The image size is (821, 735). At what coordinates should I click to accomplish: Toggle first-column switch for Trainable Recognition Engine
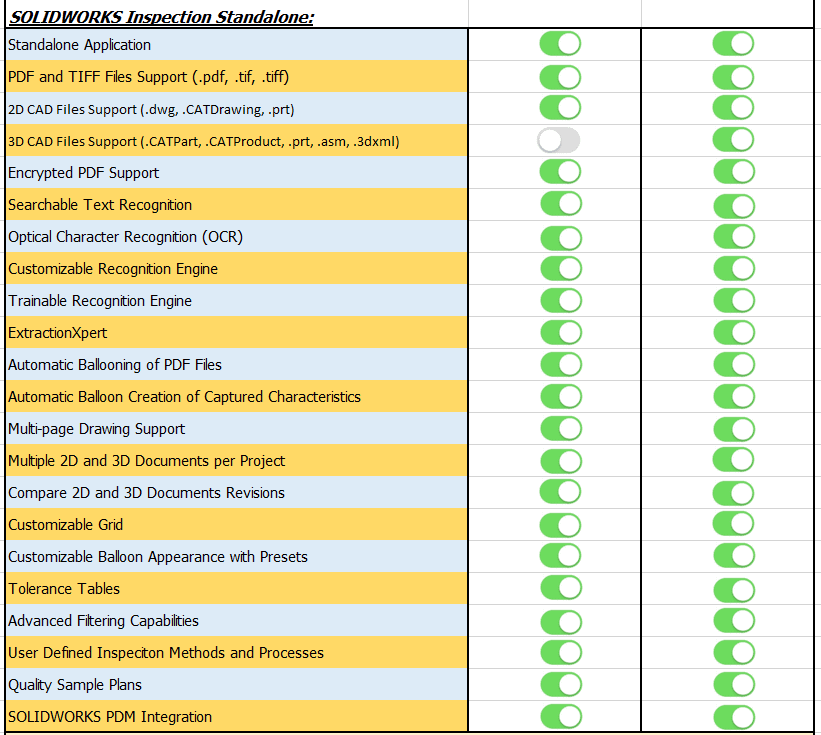pyautogui.click(x=561, y=300)
